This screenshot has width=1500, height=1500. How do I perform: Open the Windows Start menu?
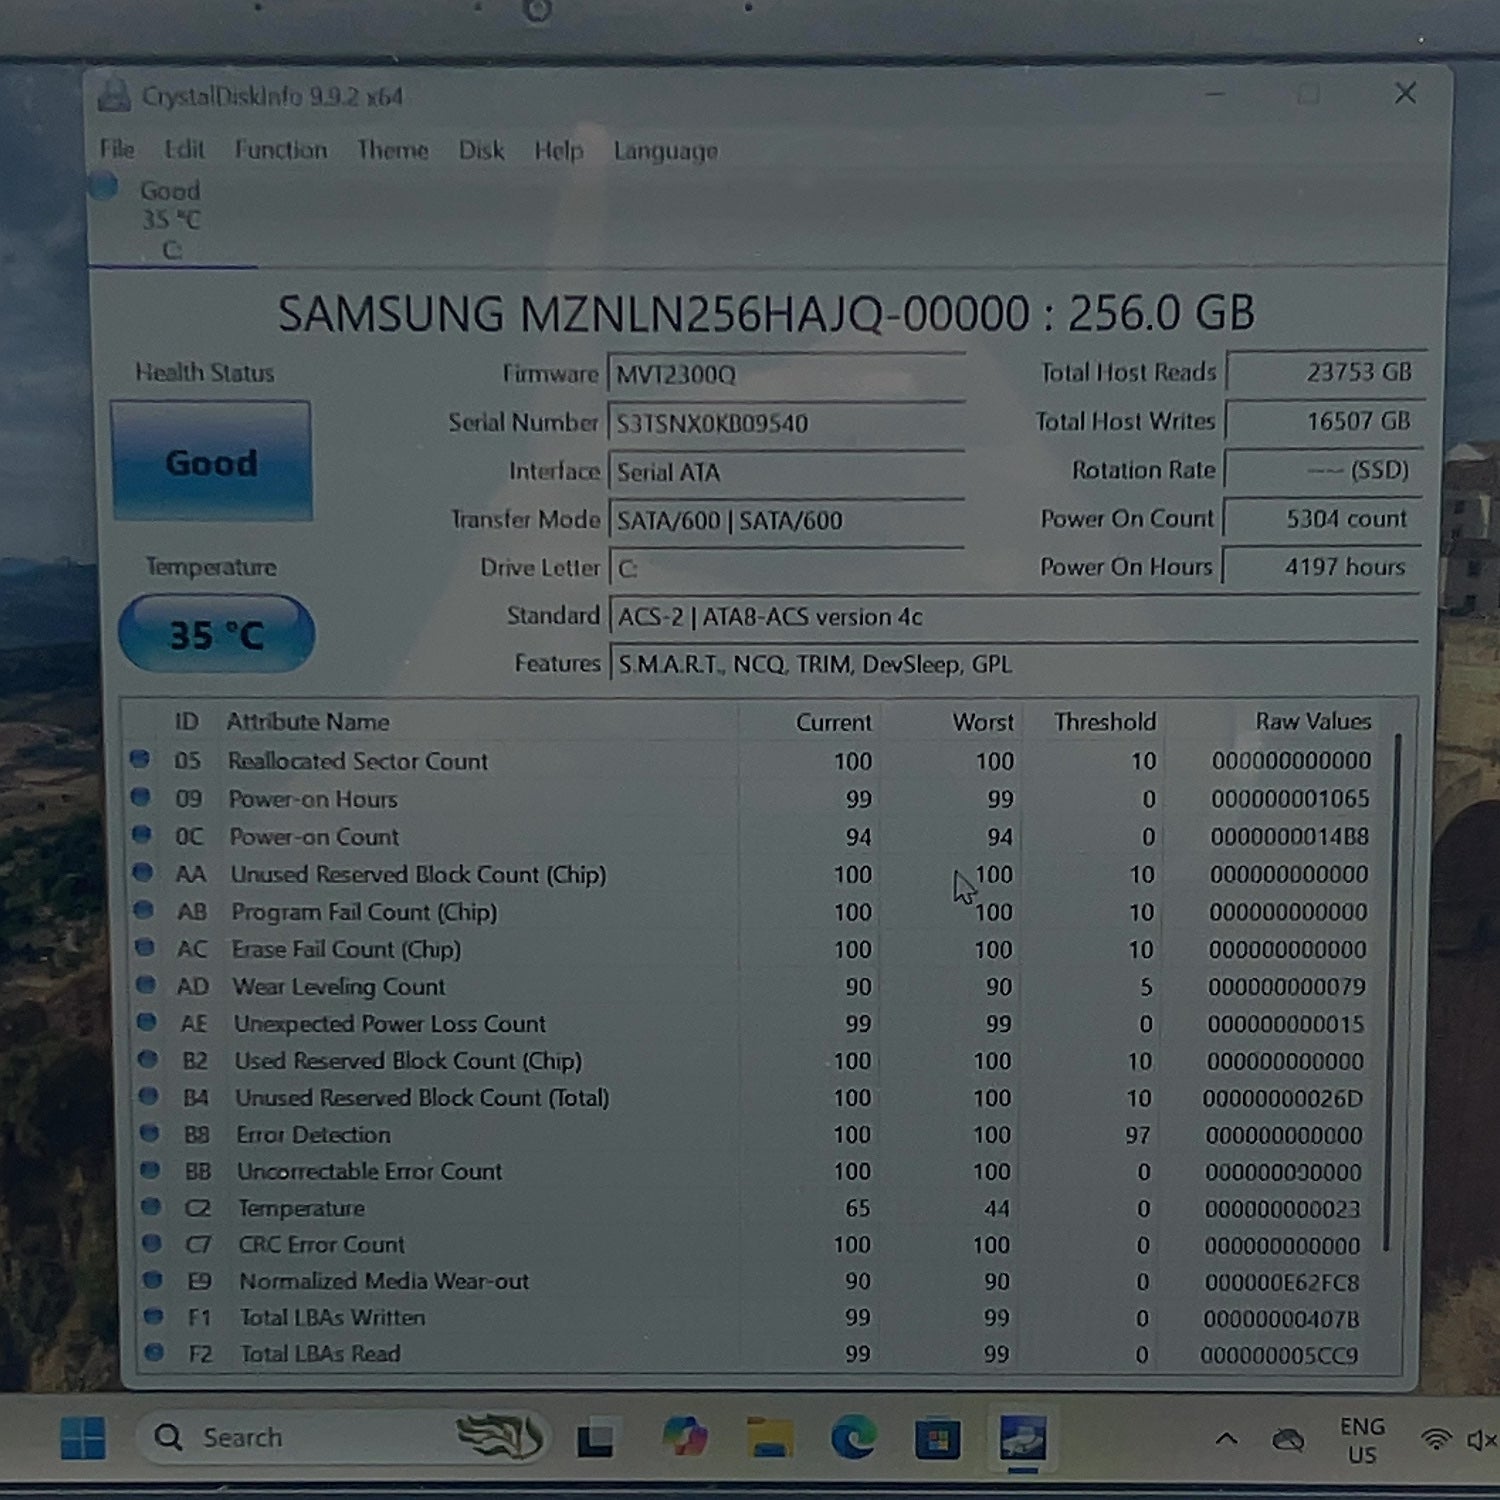[82, 1438]
